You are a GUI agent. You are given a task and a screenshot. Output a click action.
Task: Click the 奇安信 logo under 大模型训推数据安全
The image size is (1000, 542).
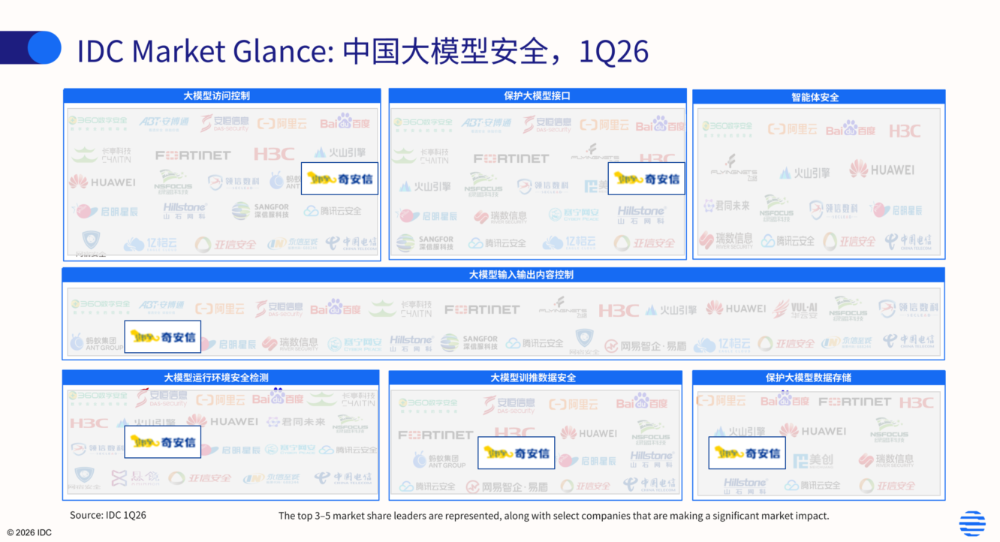click(x=516, y=453)
